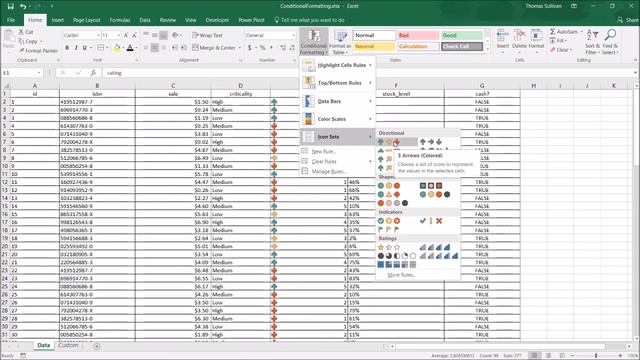Toggle Center horizontal alignment
This screenshot has width=640, height=360.
pyautogui.click(x=155, y=48)
